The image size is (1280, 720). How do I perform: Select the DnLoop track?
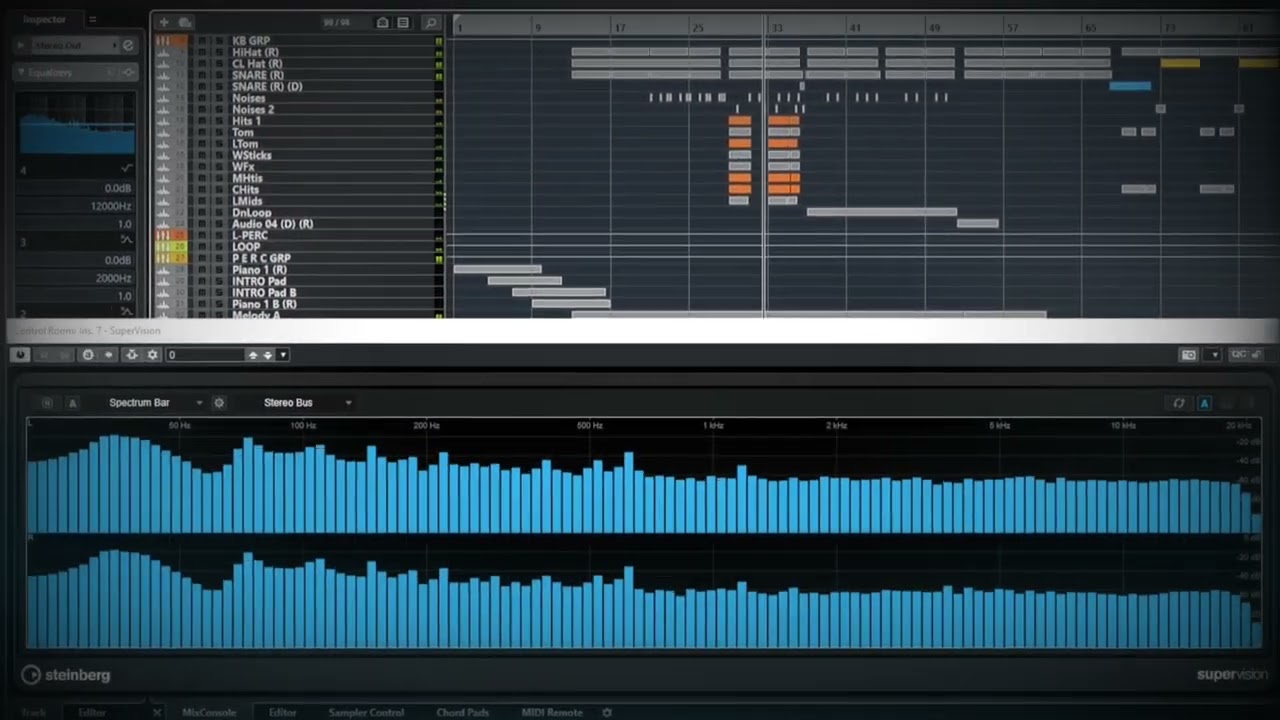pyautogui.click(x=252, y=212)
